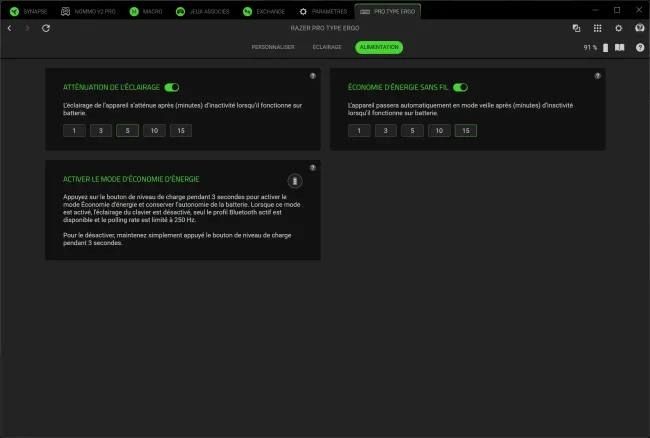Open the Exchange tab
Image resolution: width=650 pixels, height=438 pixels.
tap(264, 12)
